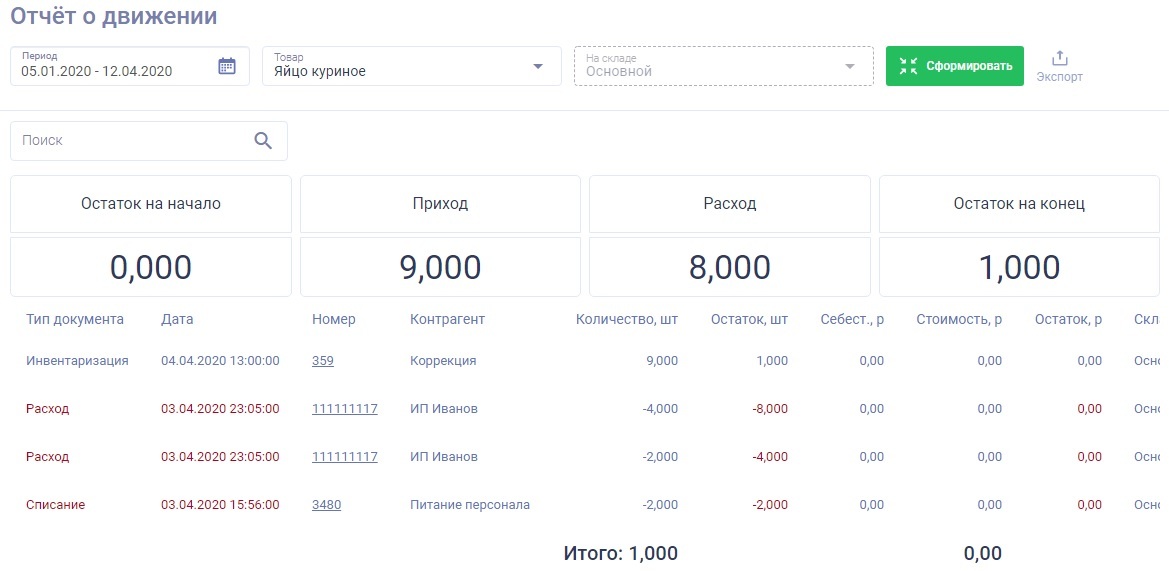
Task: Sort by Дата column header
Action: pyautogui.click(x=177, y=319)
